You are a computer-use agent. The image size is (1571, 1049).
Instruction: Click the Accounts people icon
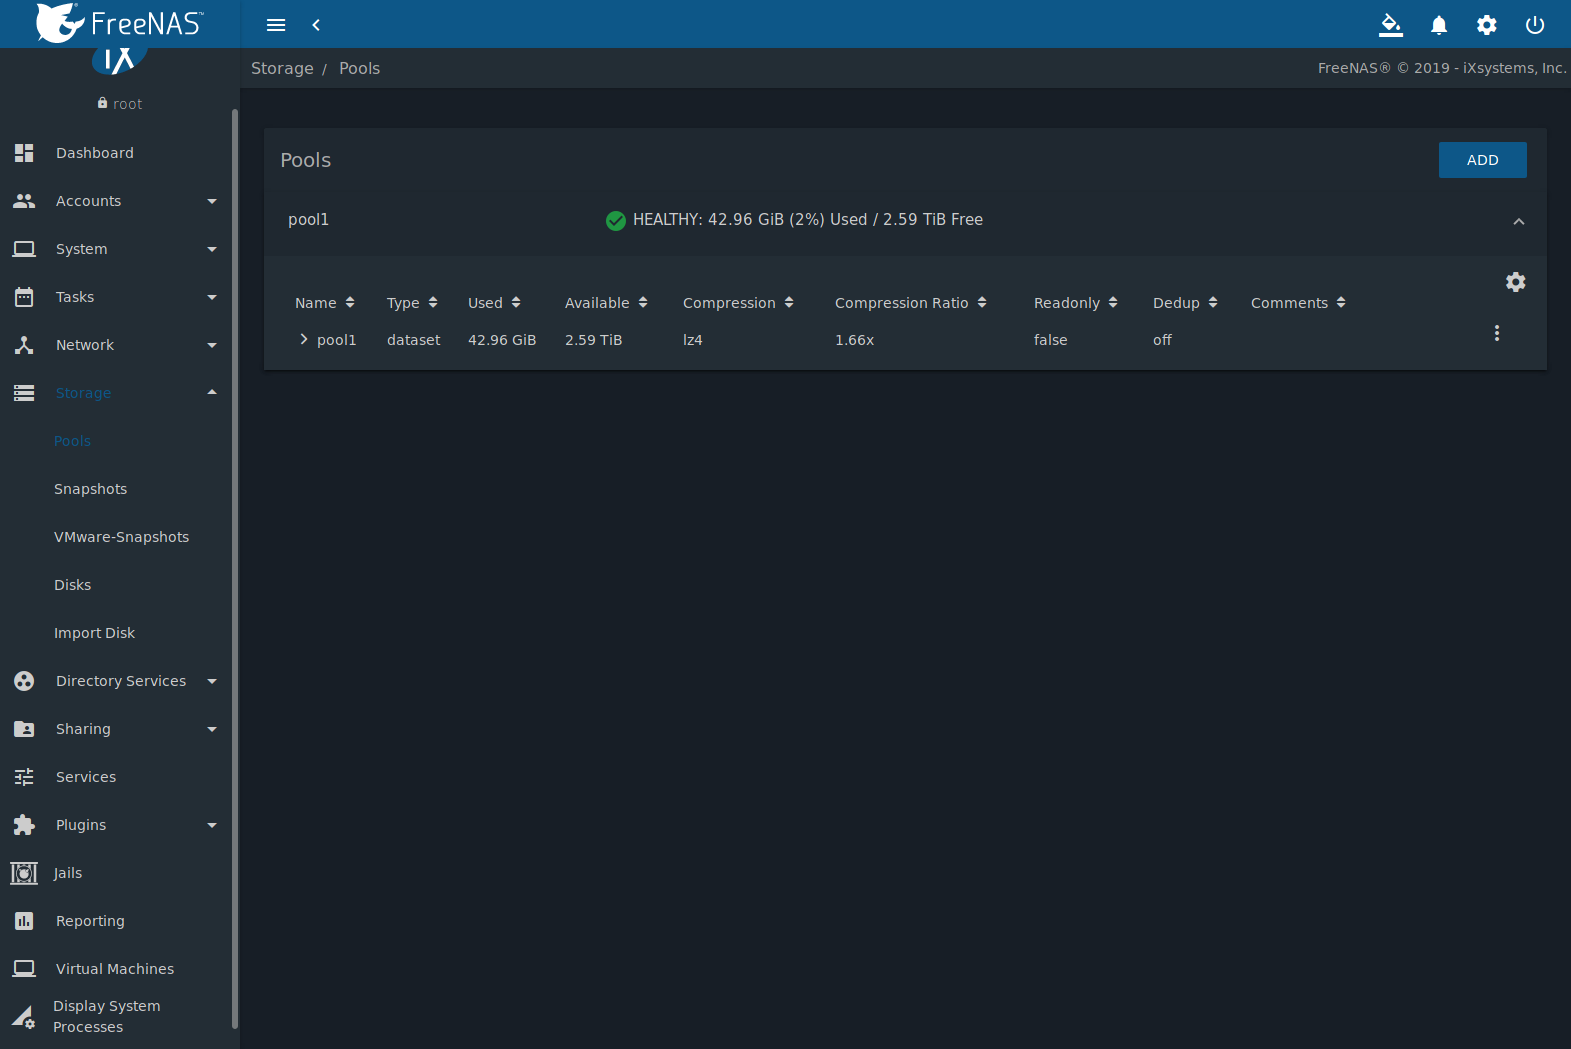tap(24, 201)
